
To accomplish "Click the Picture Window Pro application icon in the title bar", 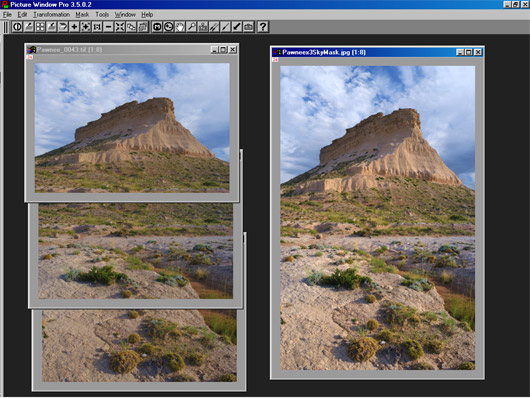I will tap(5, 4).
